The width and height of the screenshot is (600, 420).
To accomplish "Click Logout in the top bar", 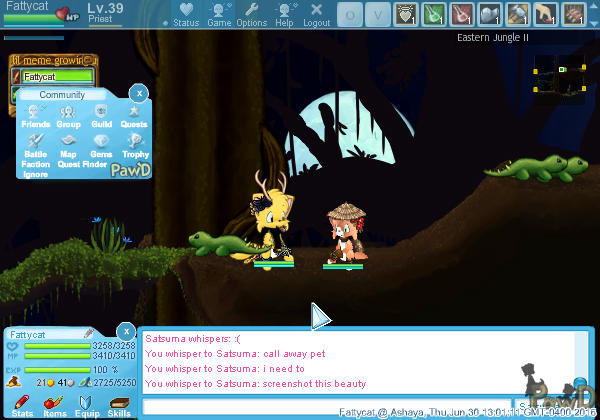I will [x=316, y=14].
